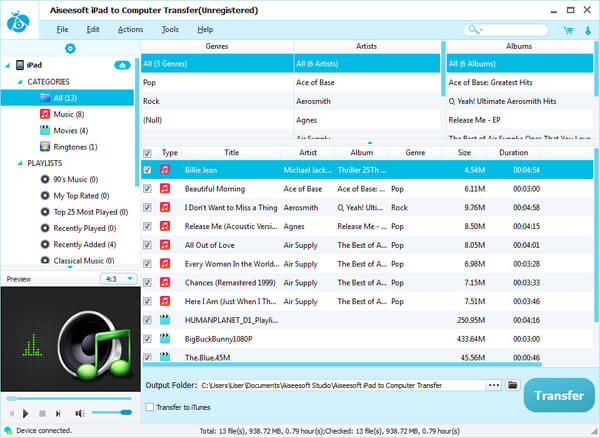The height and width of the screenshot is (438, 600).
Task: Stop the preview playback
Action: [x=42, y=414]
